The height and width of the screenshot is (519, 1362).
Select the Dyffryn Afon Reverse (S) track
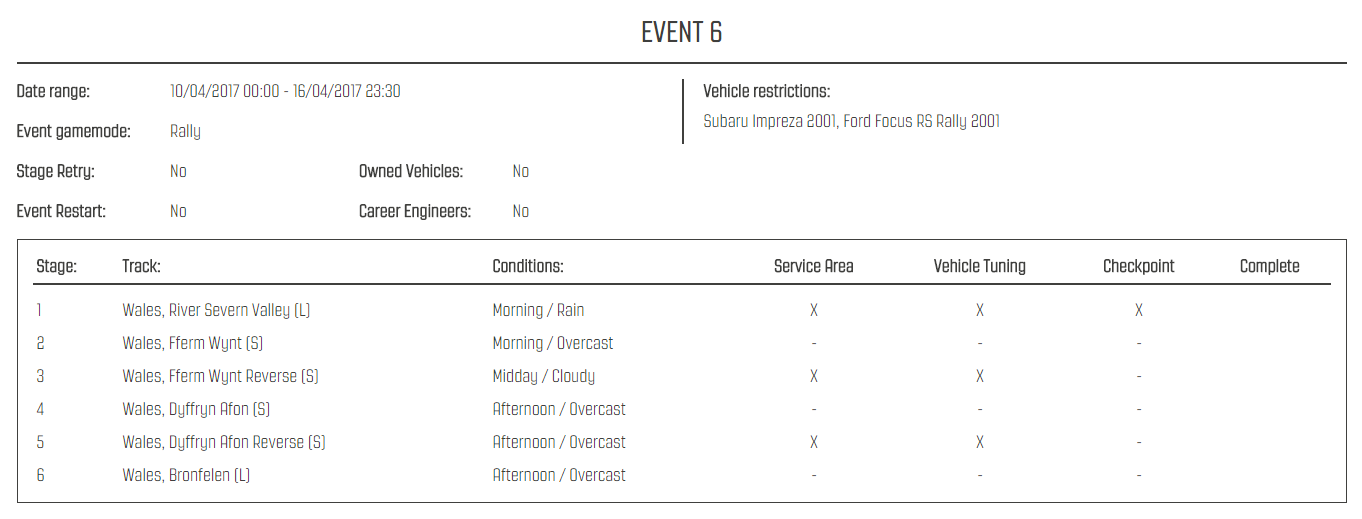pyautogui.click(x=224, y=442)
